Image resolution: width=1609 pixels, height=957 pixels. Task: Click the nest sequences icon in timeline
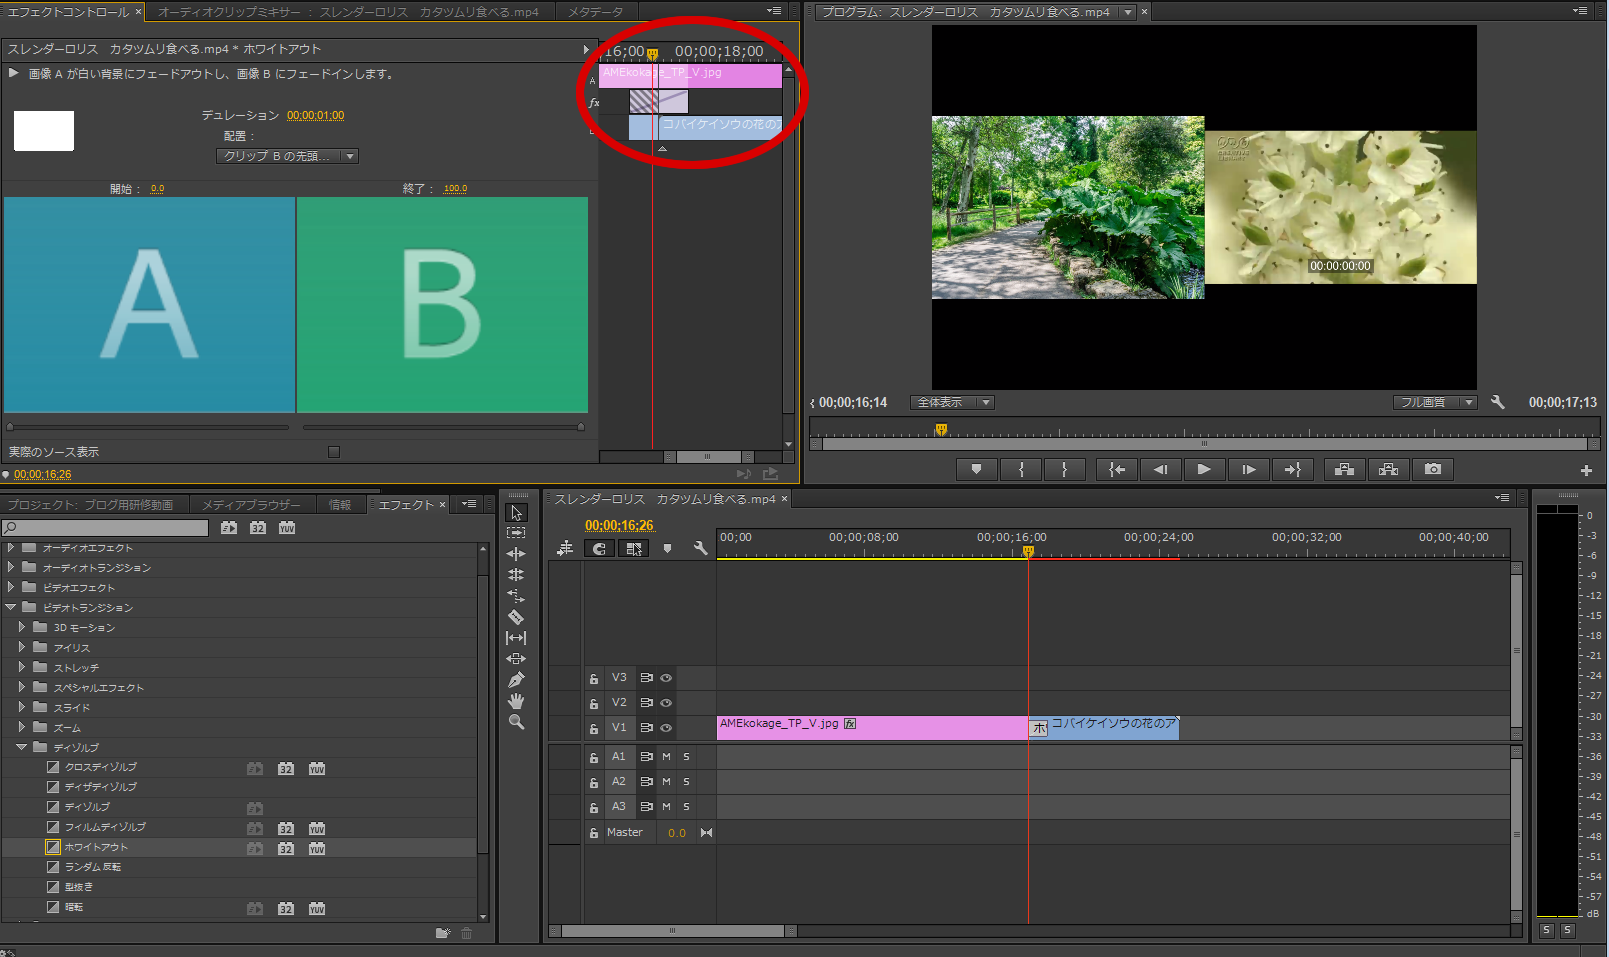click(x=565, y=548)
